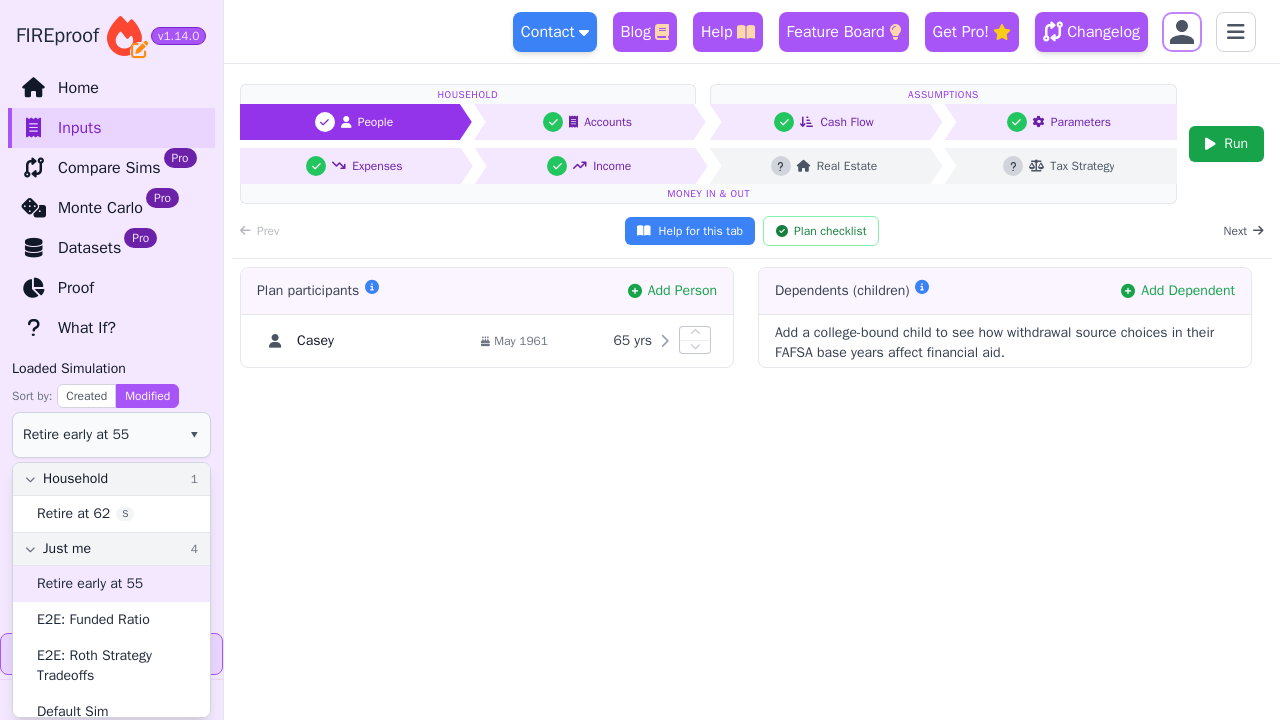This screenshot has height=720, width=1280.
Task: Click the Monte Carlo dice icon
Action: (x=34, y=208)
